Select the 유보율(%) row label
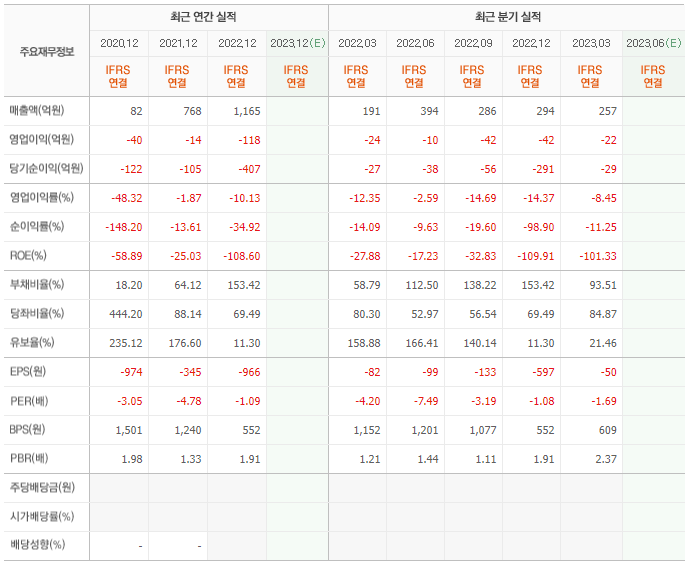The width and height of the screenshot is (689, 564). click(x=32, y=342)
